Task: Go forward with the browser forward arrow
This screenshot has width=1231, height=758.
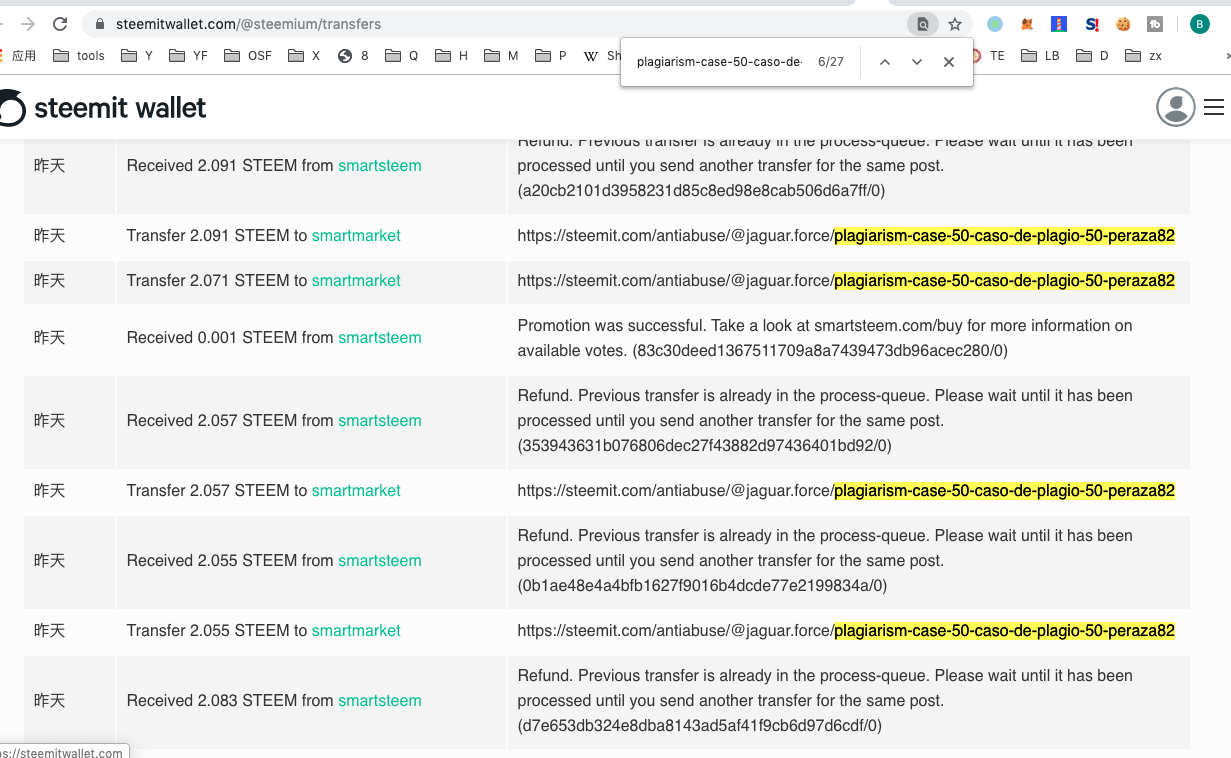Action: tap(28, 24)
